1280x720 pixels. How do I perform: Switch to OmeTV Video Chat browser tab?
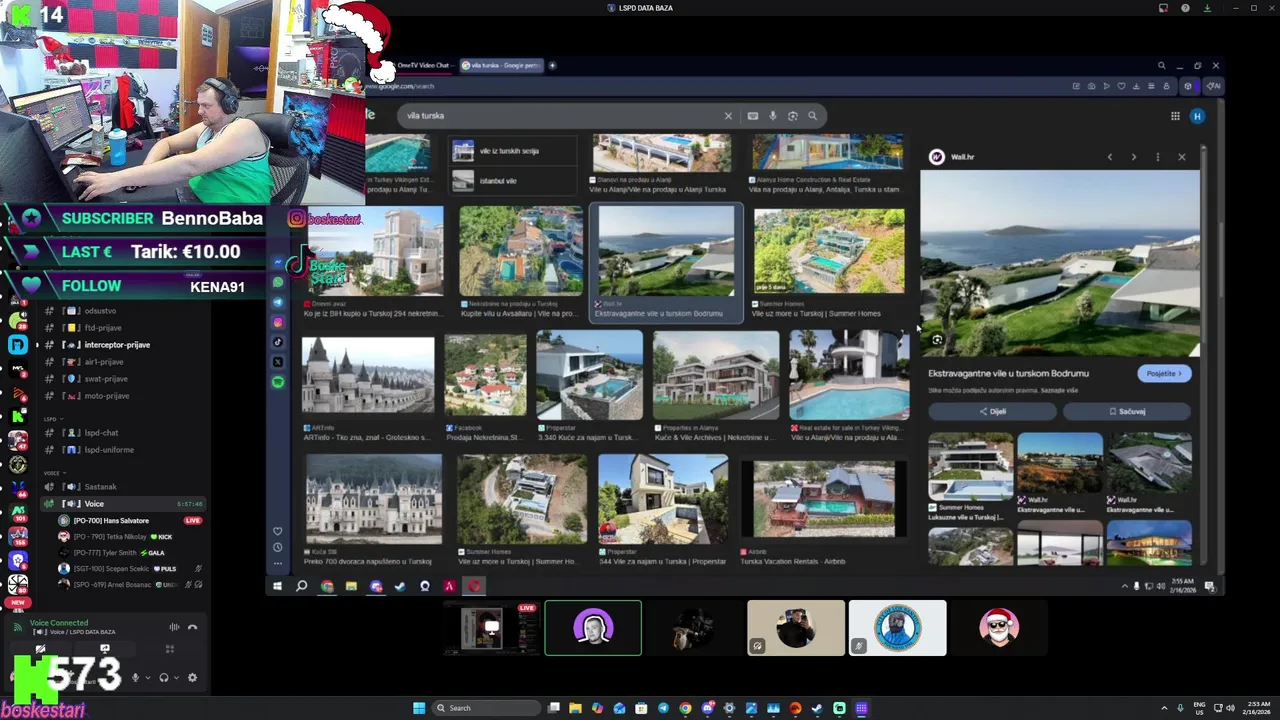pyautogui.click(x=423, y=65)
